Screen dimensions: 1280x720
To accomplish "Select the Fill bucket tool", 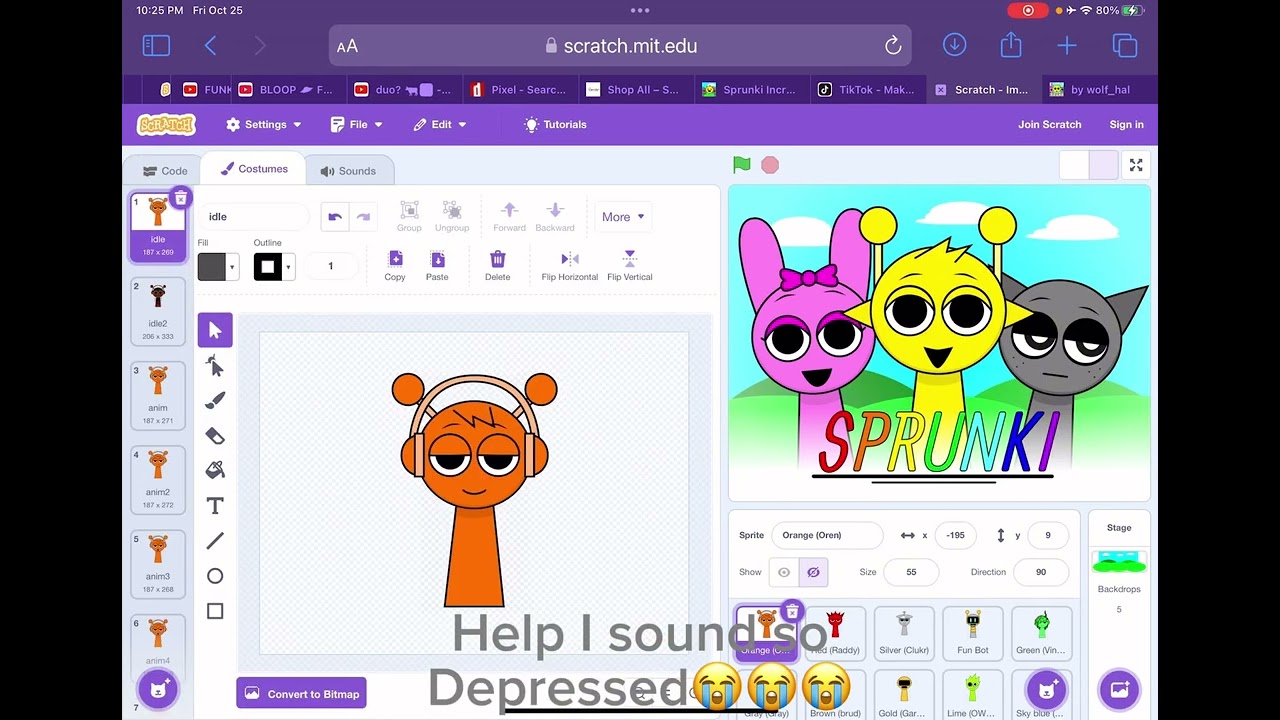I will (x=215, y=470).
